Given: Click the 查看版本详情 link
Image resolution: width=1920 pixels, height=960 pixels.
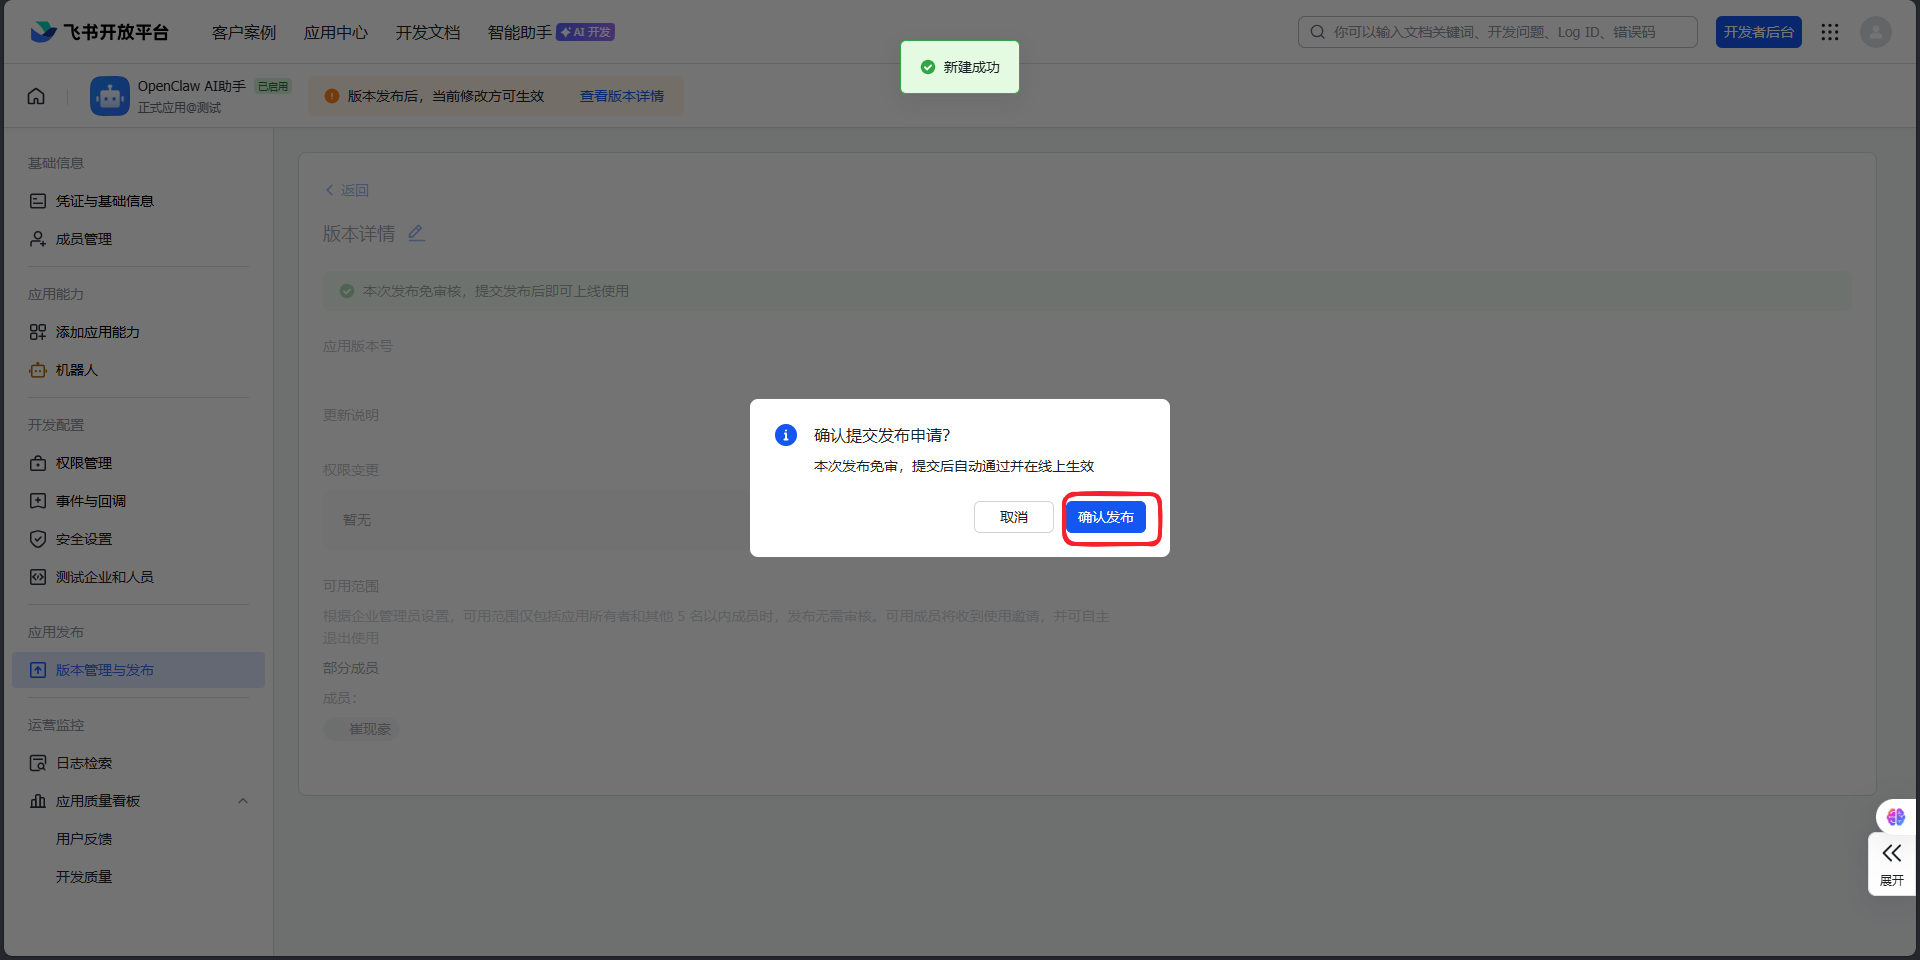Looking at the screenshot, I should tap(621, 96).
